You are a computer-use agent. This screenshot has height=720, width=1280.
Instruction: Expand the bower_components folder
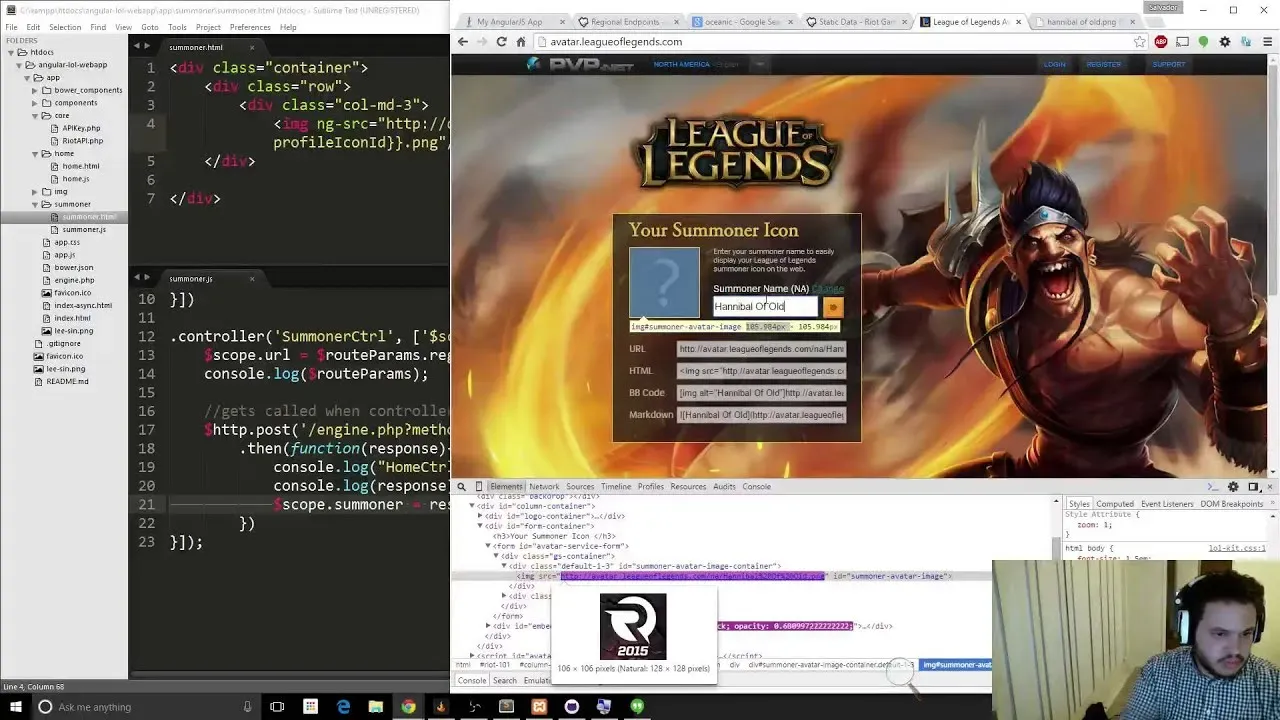(x=35, y=90)
